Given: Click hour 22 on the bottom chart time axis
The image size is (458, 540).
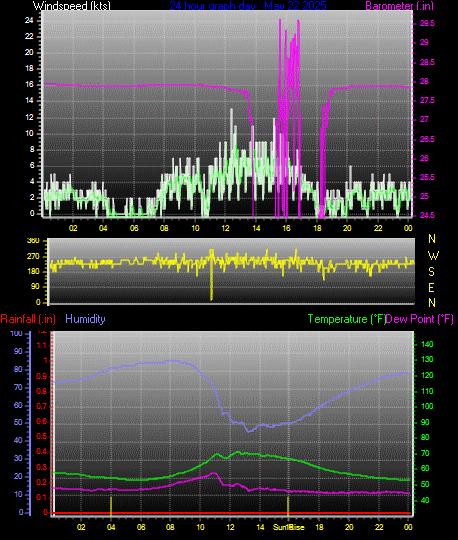Looking at the screenshot, I should pyautogui.click(x=379, y=527).
